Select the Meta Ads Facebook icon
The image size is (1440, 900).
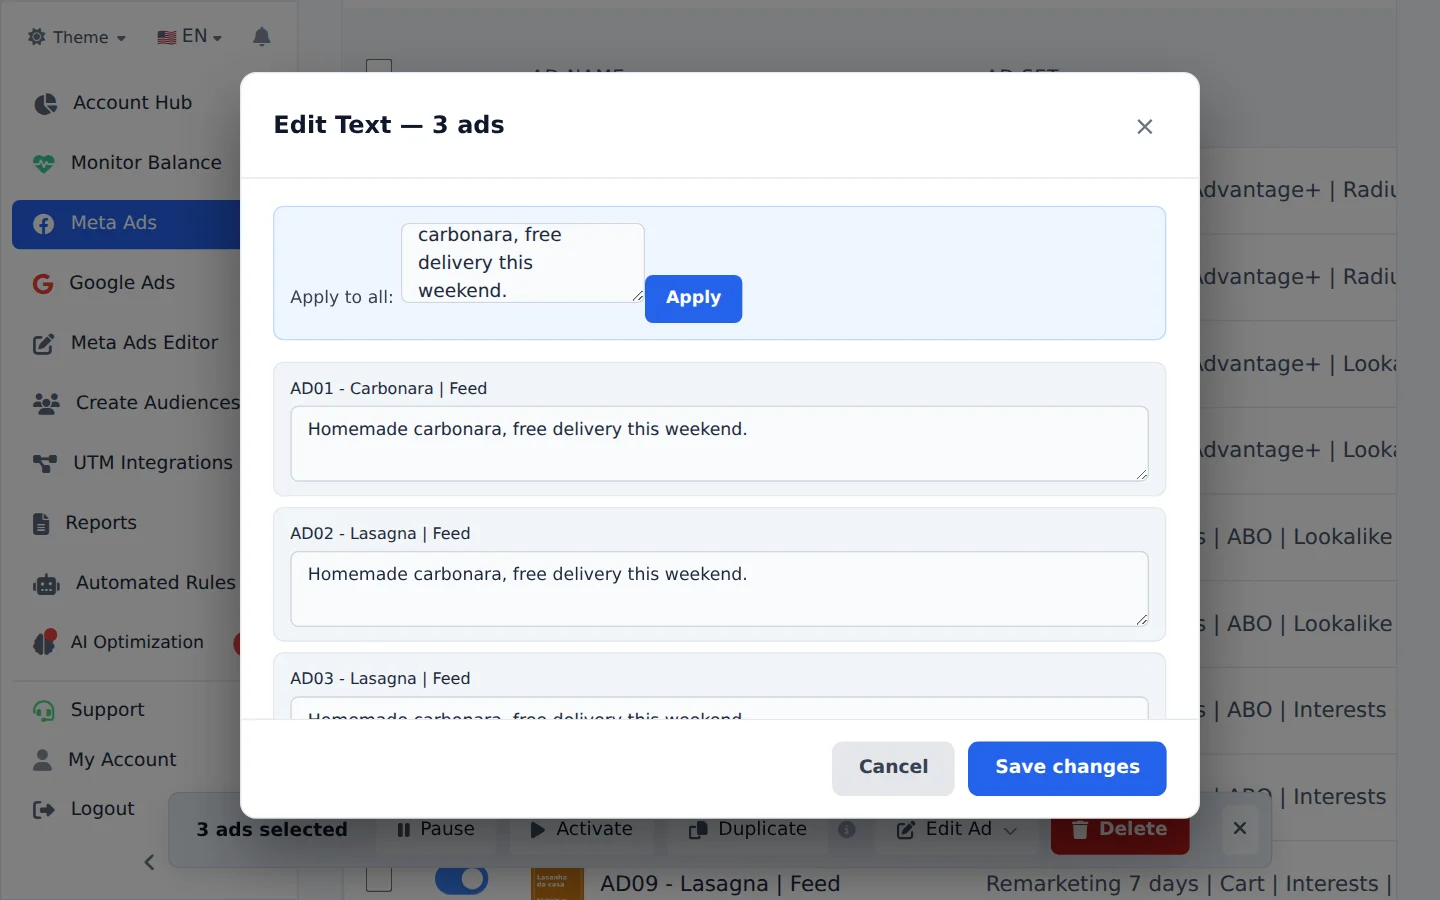(x=44, y=224)
